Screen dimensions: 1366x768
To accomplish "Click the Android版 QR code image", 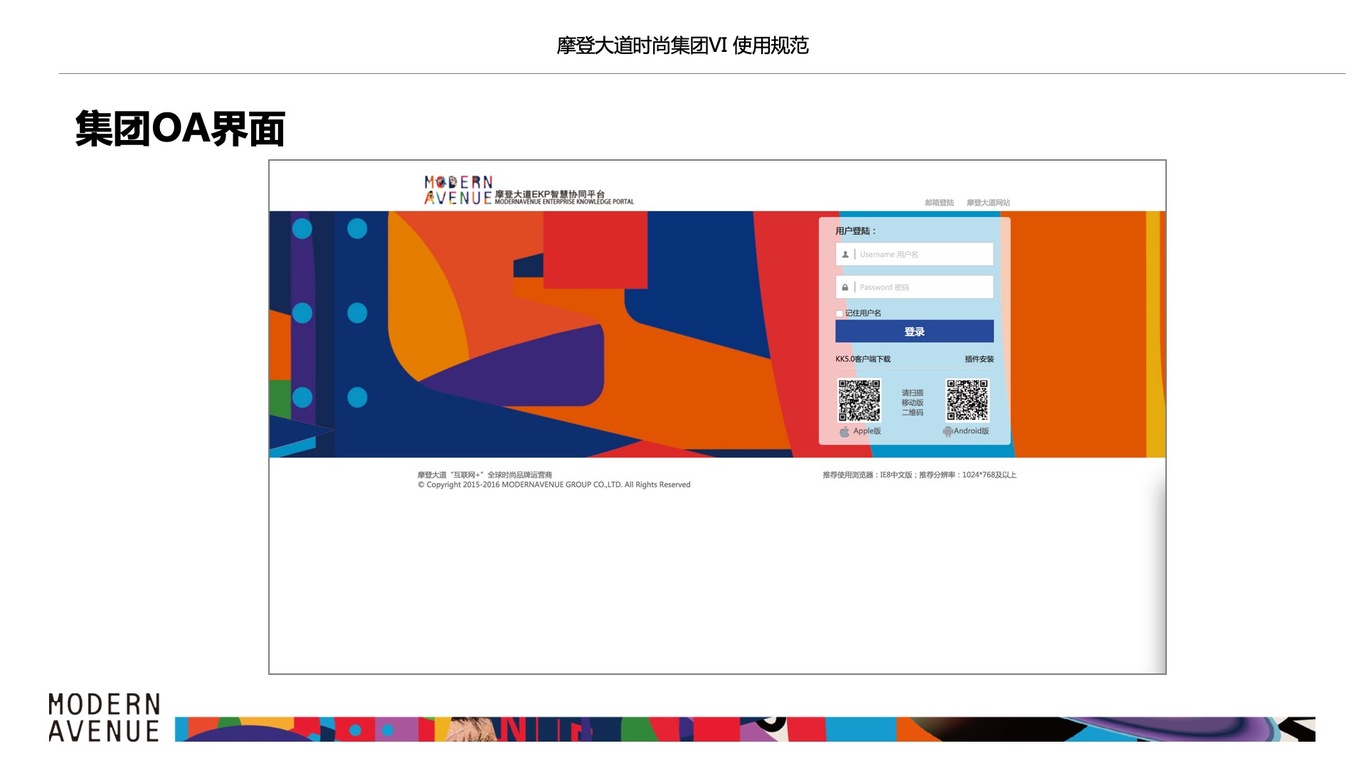I will pyautogui.click(x=967, y=400).
